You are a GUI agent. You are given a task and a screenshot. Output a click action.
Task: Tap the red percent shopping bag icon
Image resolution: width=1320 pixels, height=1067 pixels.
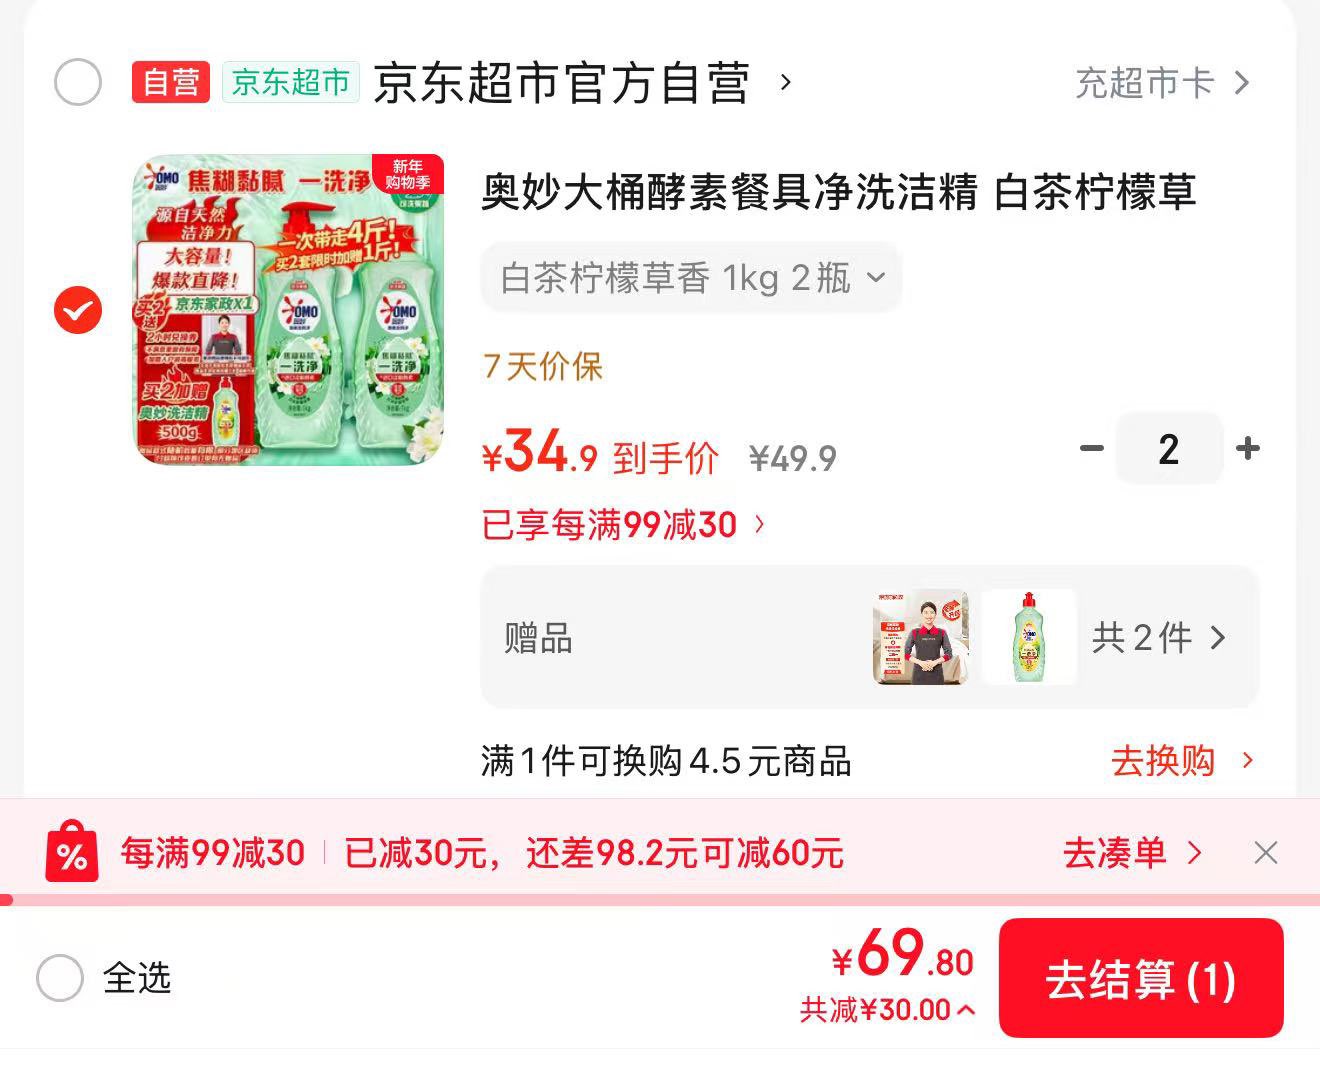coord(72,852)
